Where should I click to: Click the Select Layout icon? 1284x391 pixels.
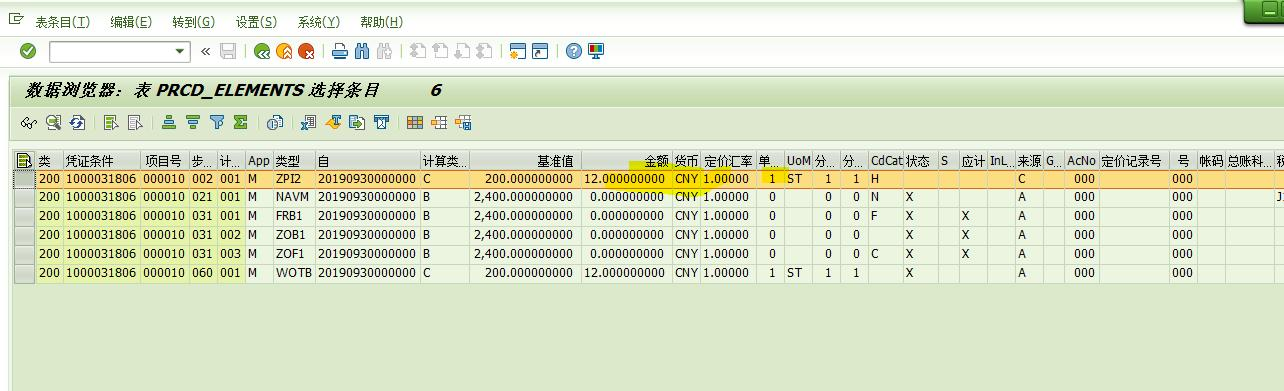tap(439, 122)
